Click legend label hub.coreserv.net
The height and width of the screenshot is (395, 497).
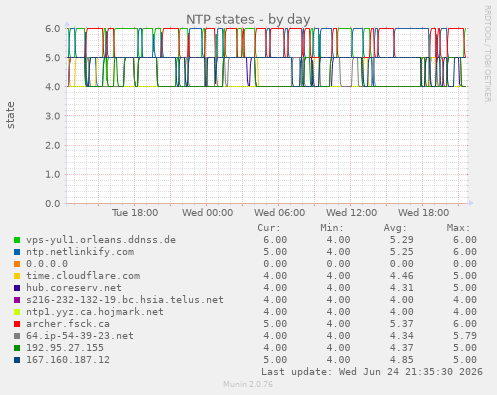pyautogui.click(x=74, y=288)
